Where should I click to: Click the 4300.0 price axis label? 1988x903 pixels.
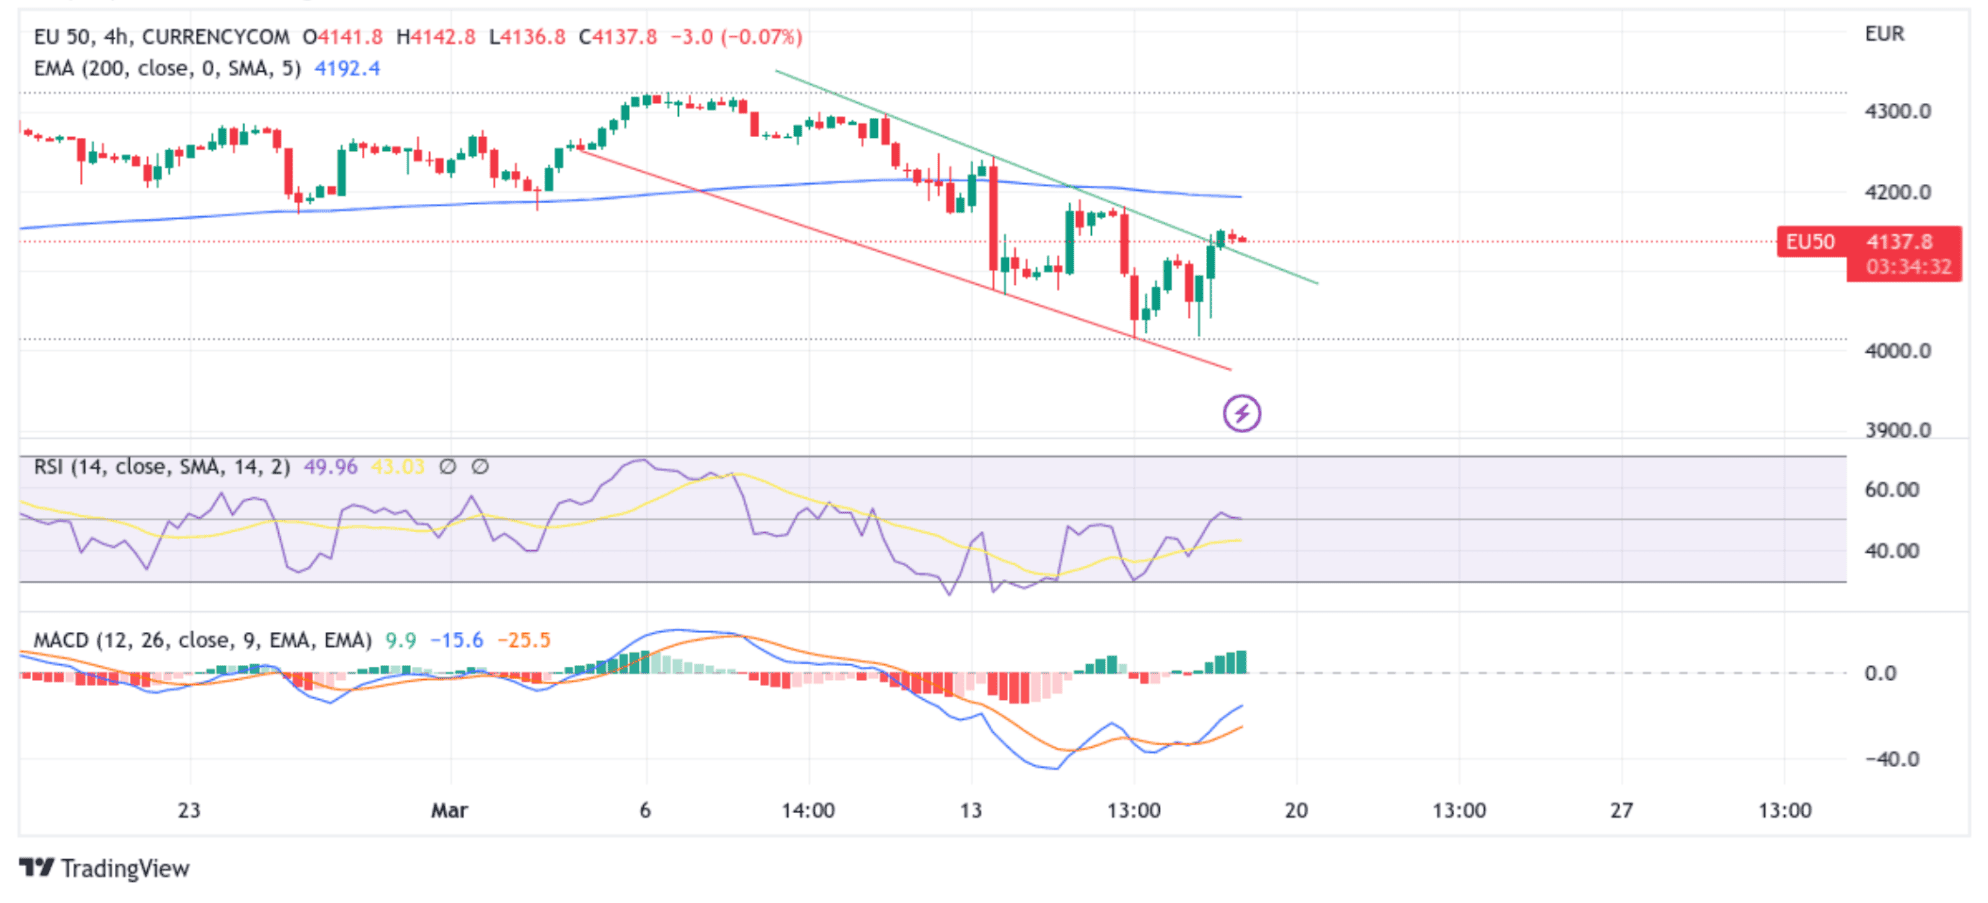click(x=1897, y=111)
